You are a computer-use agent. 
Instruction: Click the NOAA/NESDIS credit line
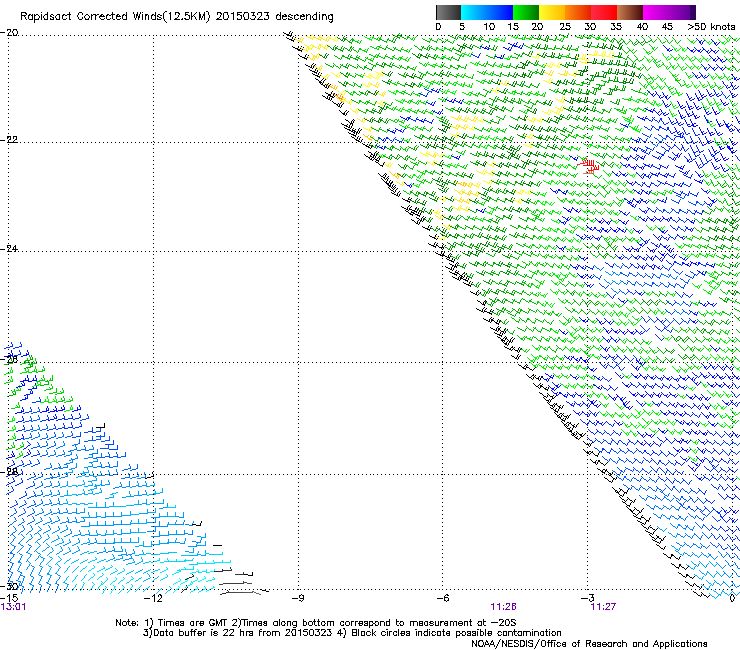point(589,644)
